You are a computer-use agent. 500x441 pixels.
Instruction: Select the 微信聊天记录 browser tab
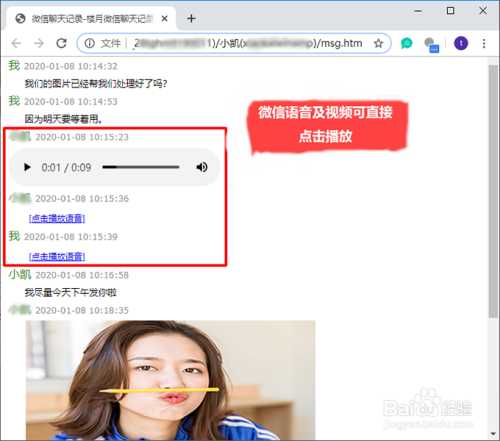coord(91,19)
